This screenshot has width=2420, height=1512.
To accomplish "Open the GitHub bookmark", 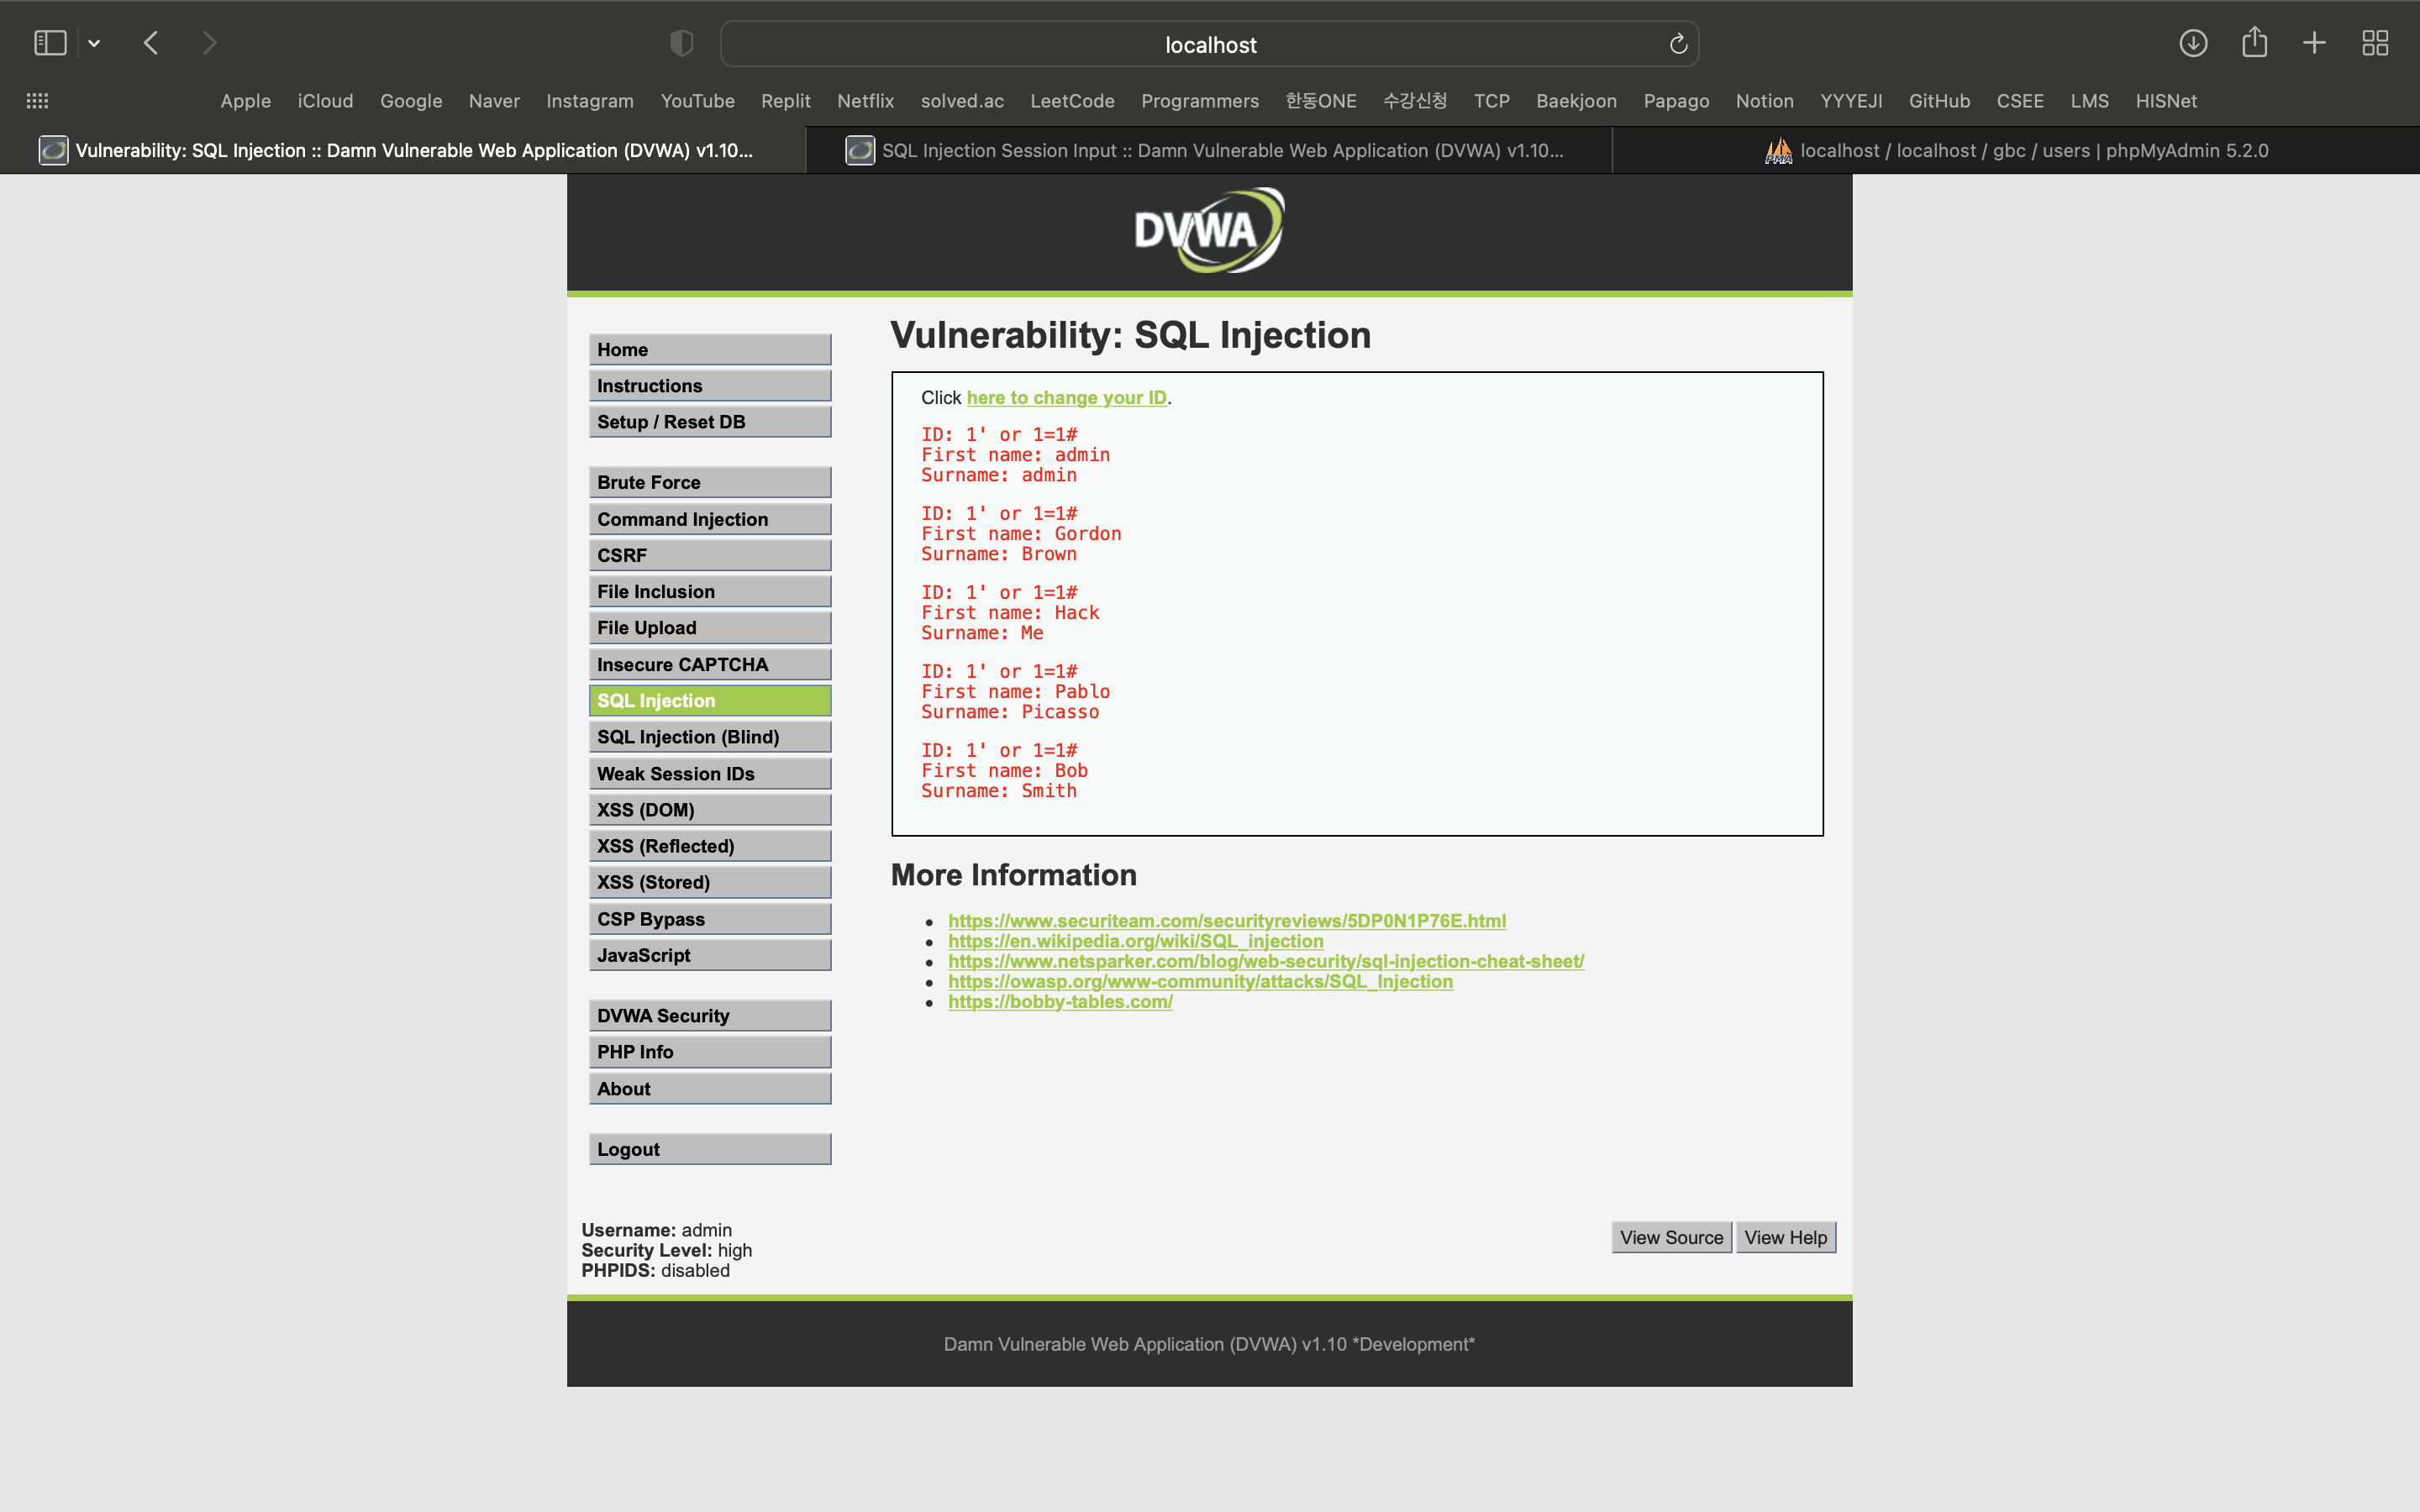I will tap(1938, 101).
